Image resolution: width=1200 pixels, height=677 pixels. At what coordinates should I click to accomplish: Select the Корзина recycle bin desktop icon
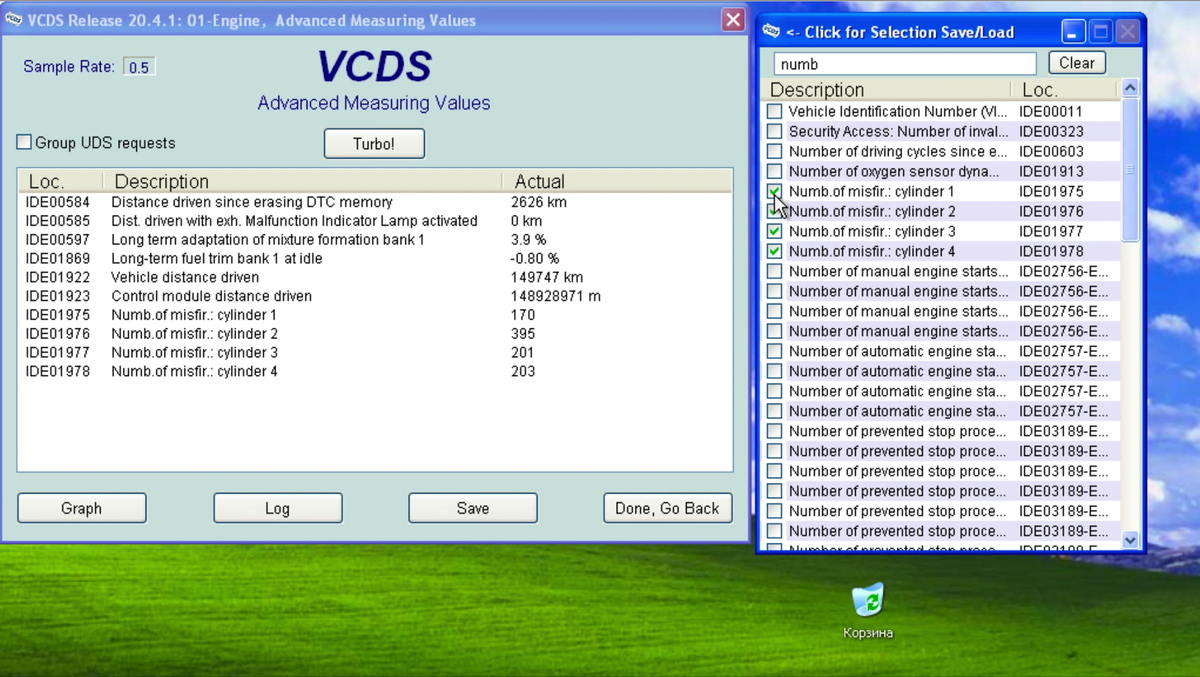(868, 611)
